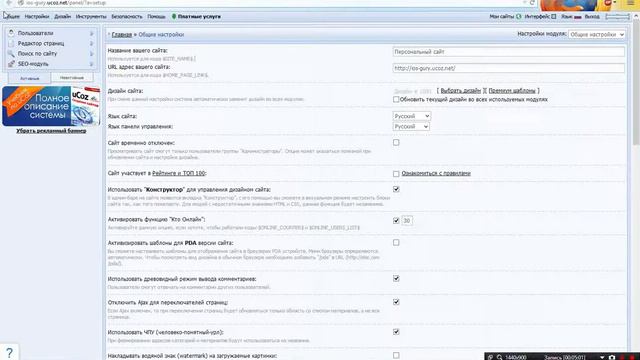Click the Page editor icon in sidebar
Viewport: 640px width, 360px height.
(x=11, y=43)
